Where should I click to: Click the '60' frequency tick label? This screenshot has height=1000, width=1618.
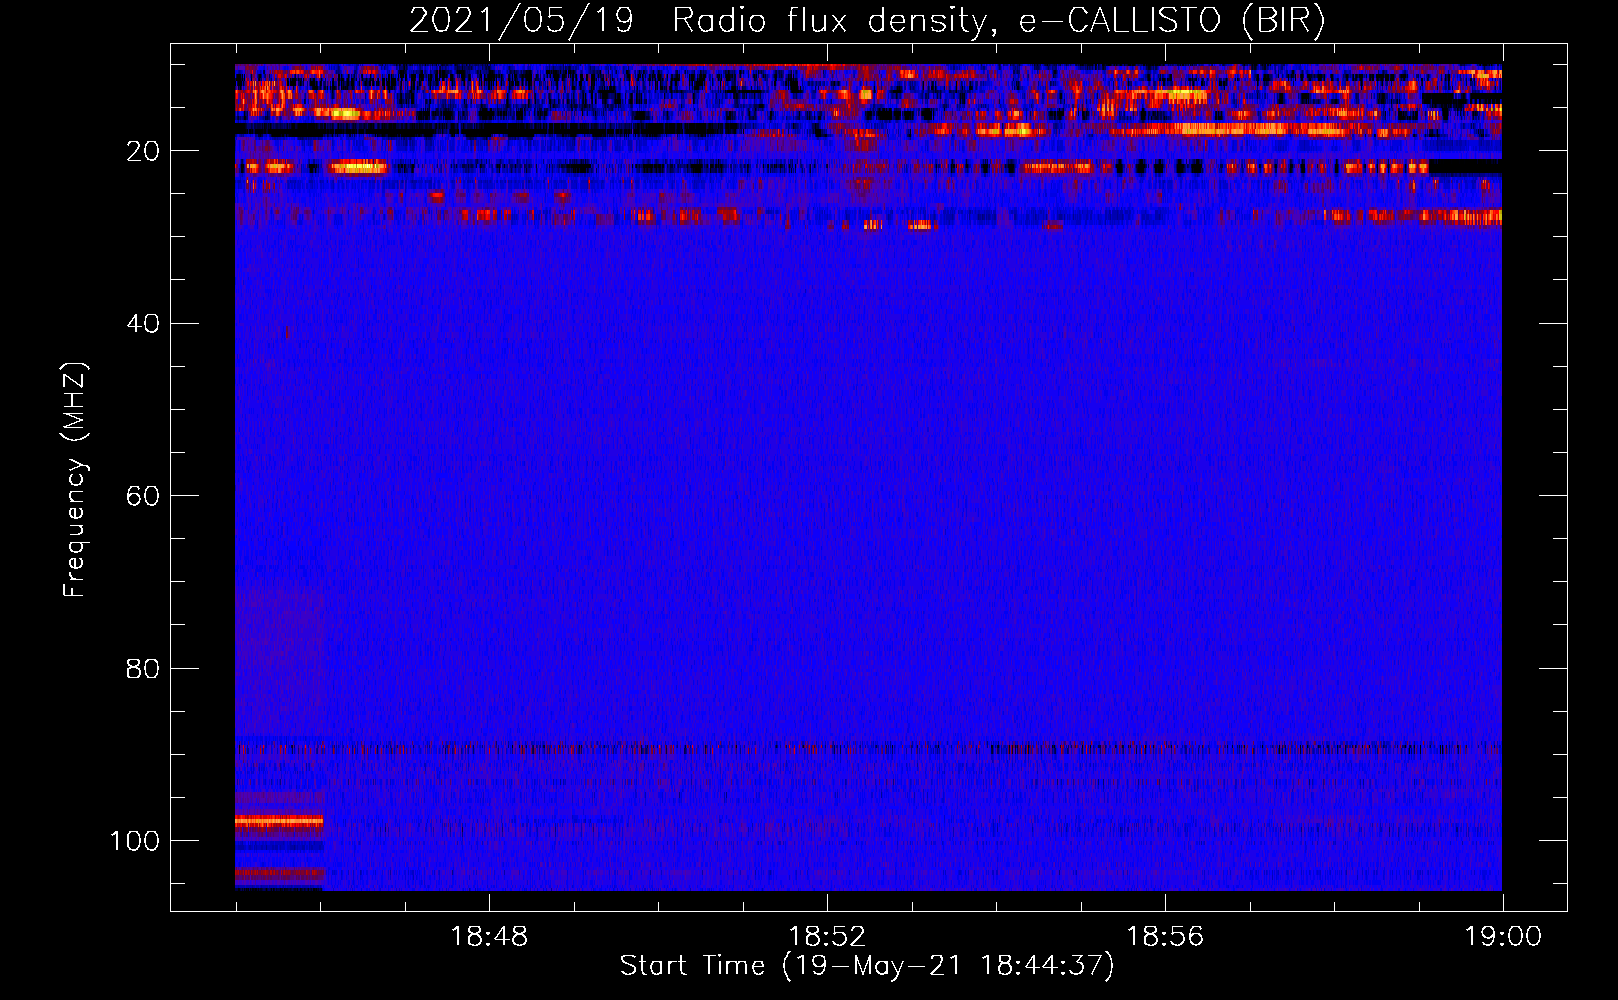tap(143, 496)
